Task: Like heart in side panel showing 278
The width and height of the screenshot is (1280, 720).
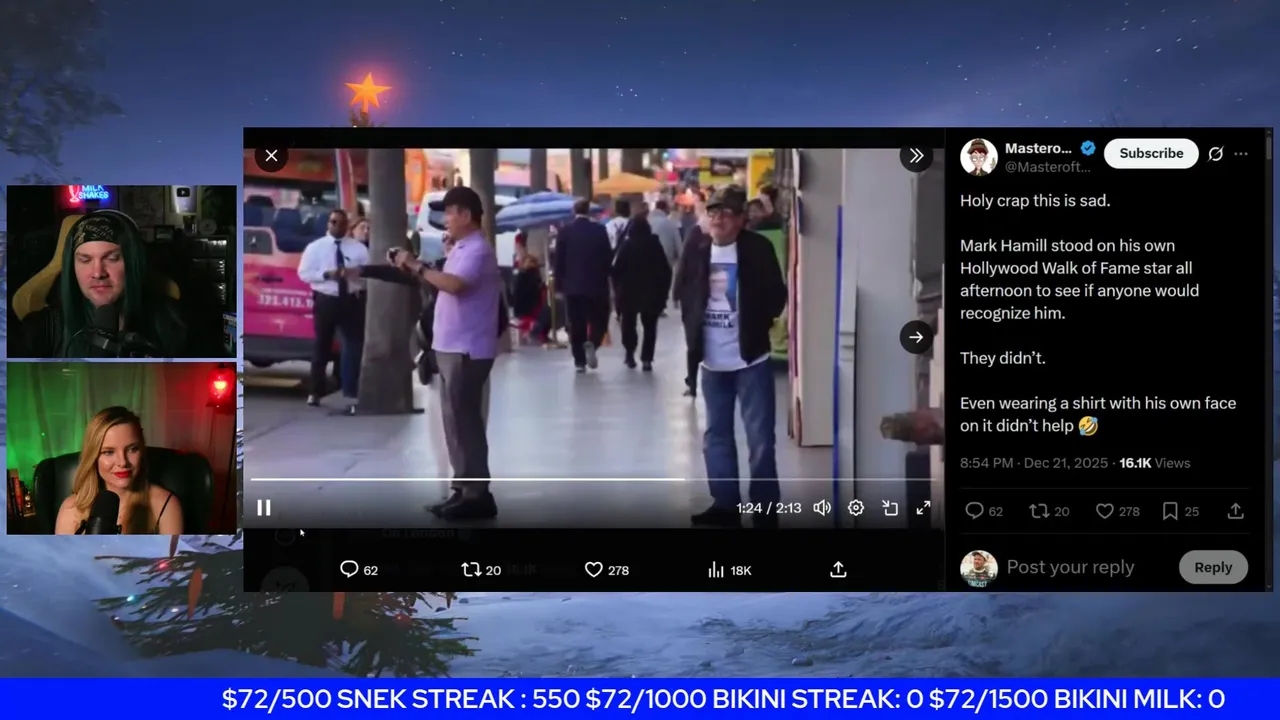Action: 1117,511
